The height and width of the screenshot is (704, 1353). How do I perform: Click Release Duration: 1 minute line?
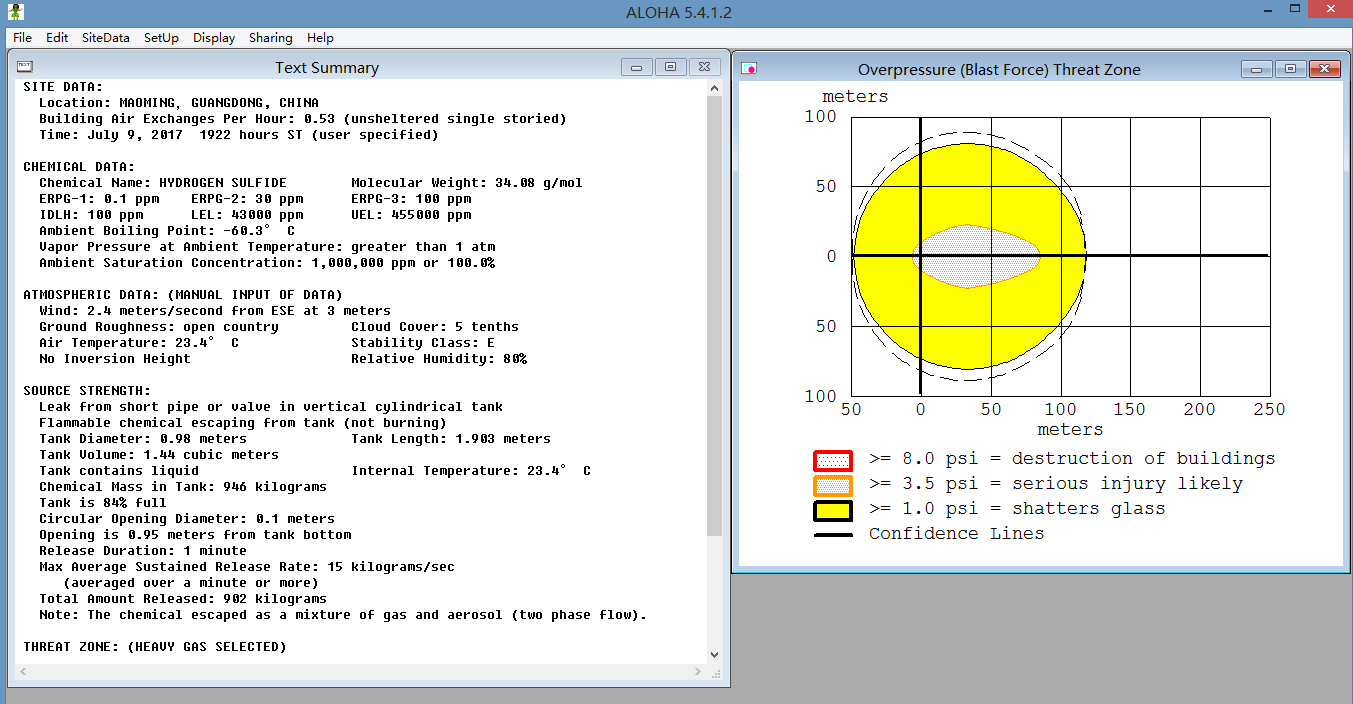coord(143,551)
